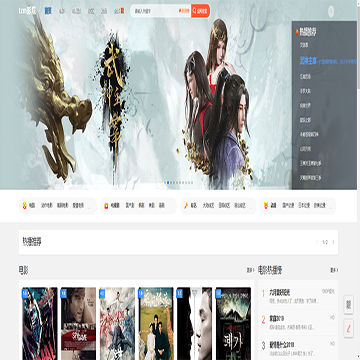Open the round user icon at top right
The width and height of the screenshot is (360, 360).
tap(331, 11)
